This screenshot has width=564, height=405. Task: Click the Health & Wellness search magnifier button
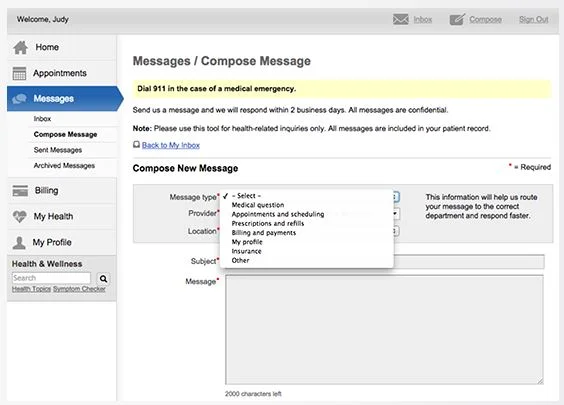pyautogui.click(x=103, y=278)
